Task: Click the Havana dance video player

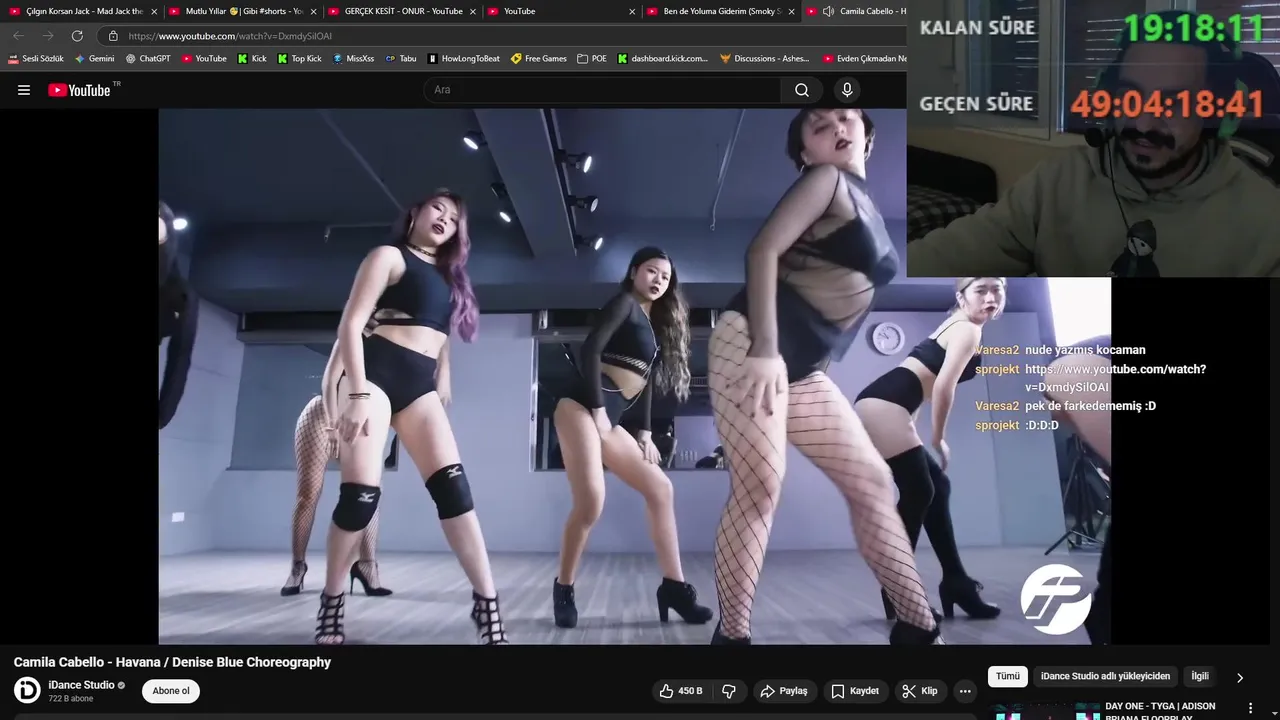Action: click(x=634, y=376)
